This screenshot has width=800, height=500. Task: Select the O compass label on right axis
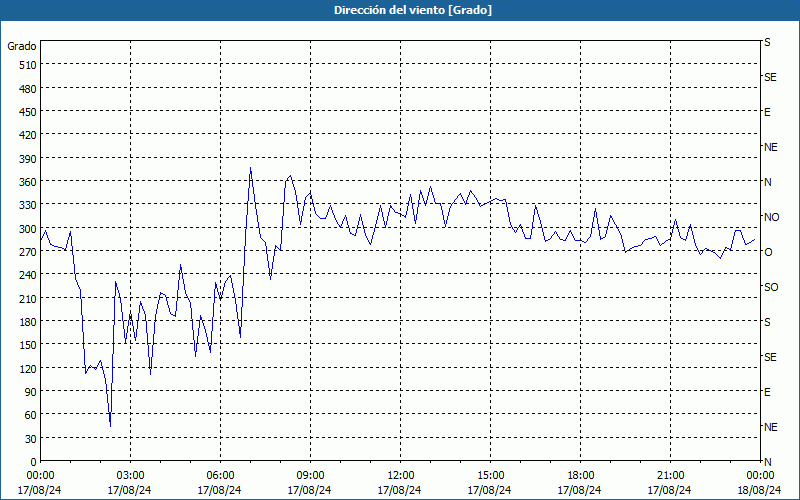(768, 252)
